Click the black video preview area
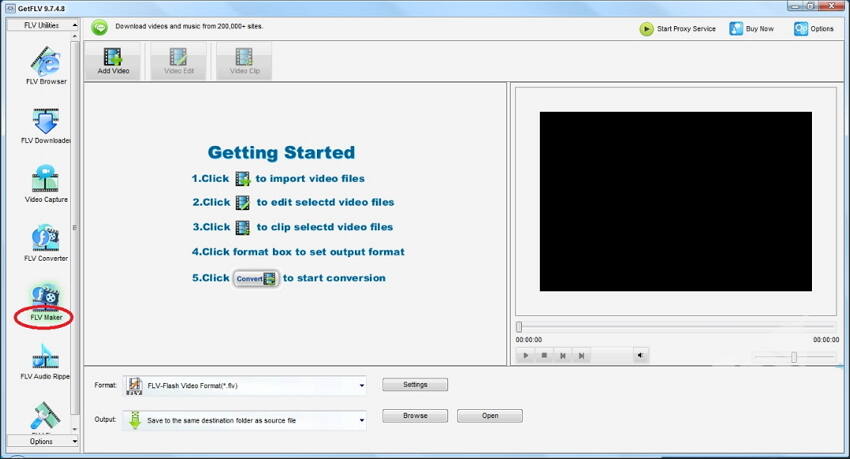Image resolution: width=850 pixels, height=459 pixels. pos(675,202)
